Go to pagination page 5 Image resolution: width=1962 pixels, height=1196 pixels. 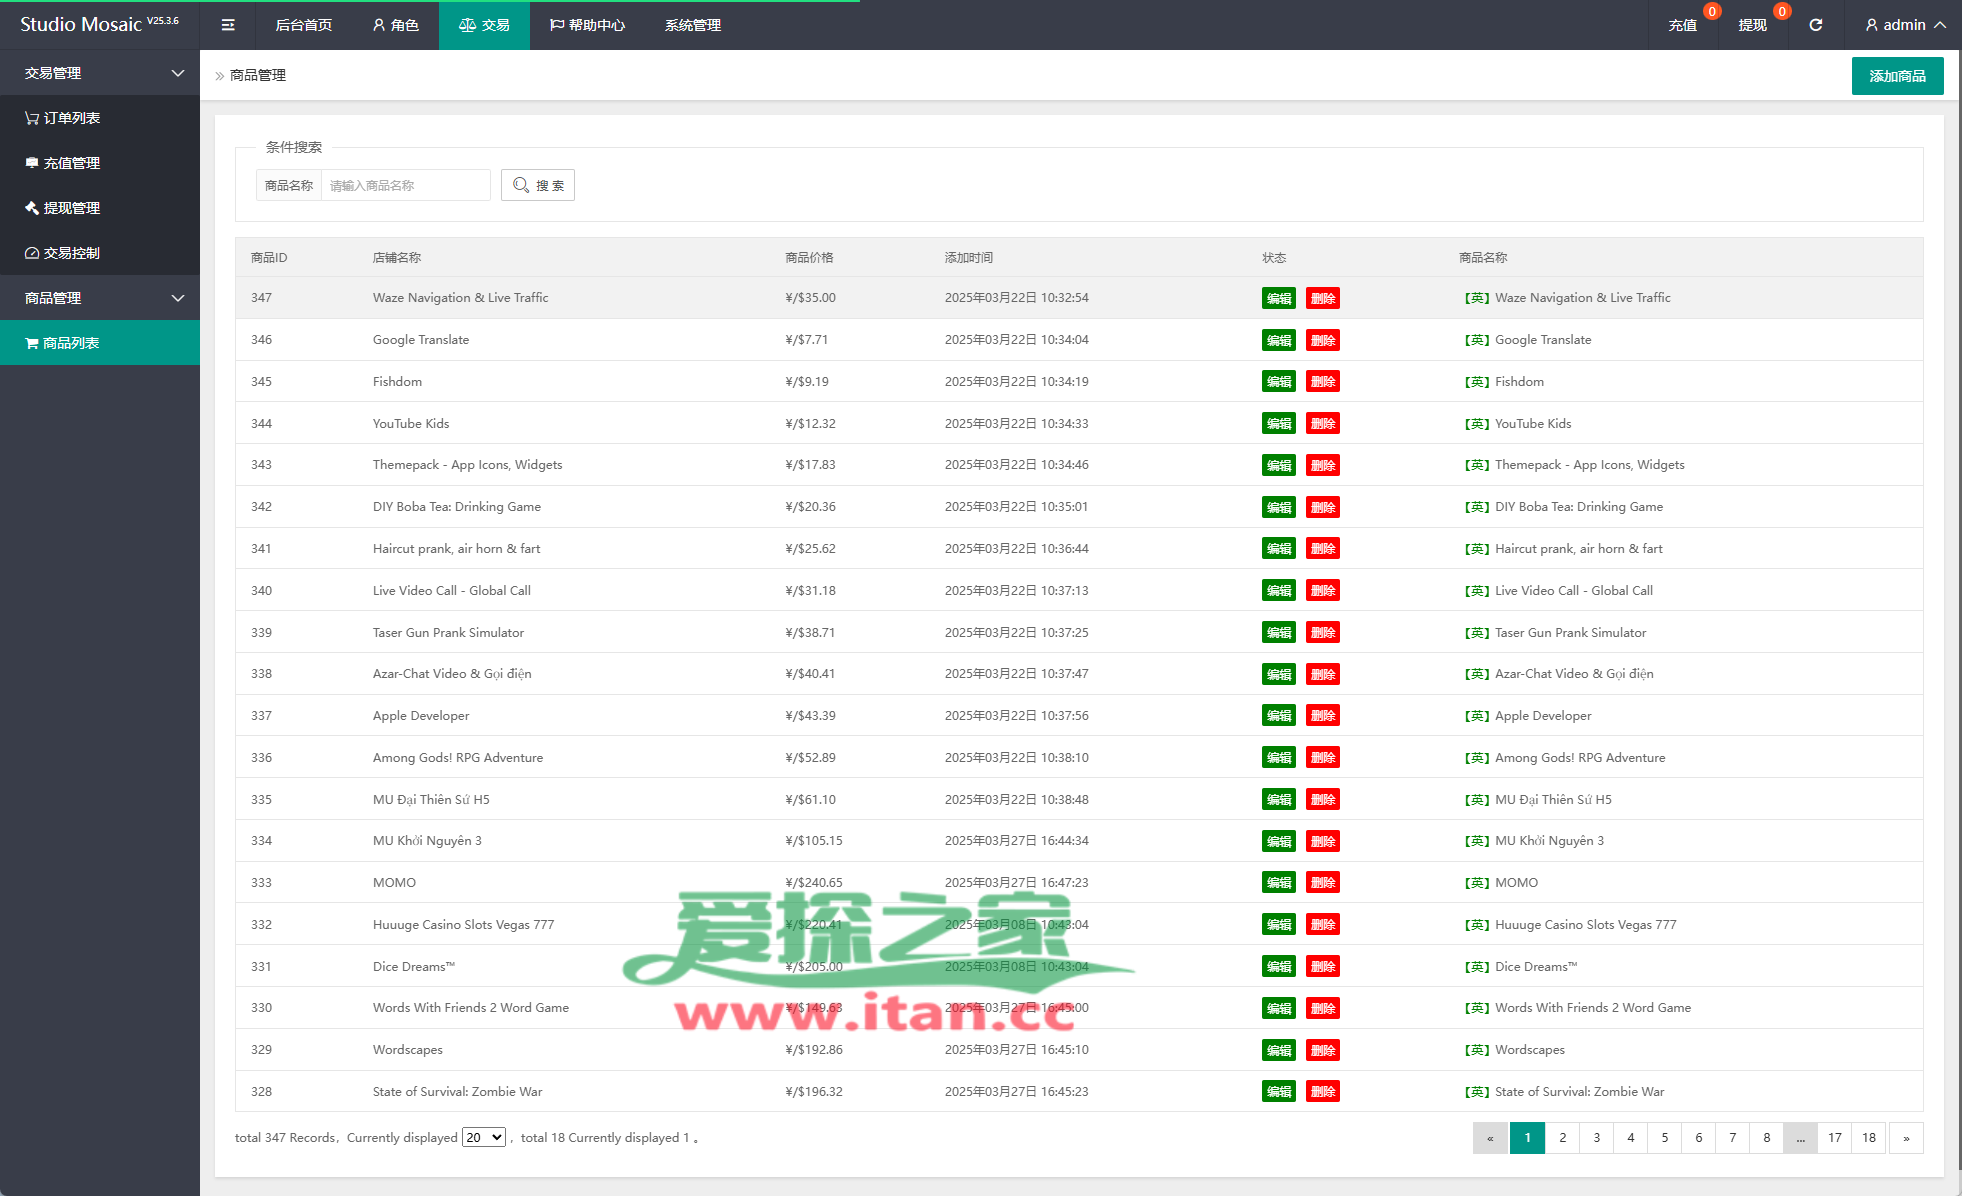[x=1664, y=1138]
